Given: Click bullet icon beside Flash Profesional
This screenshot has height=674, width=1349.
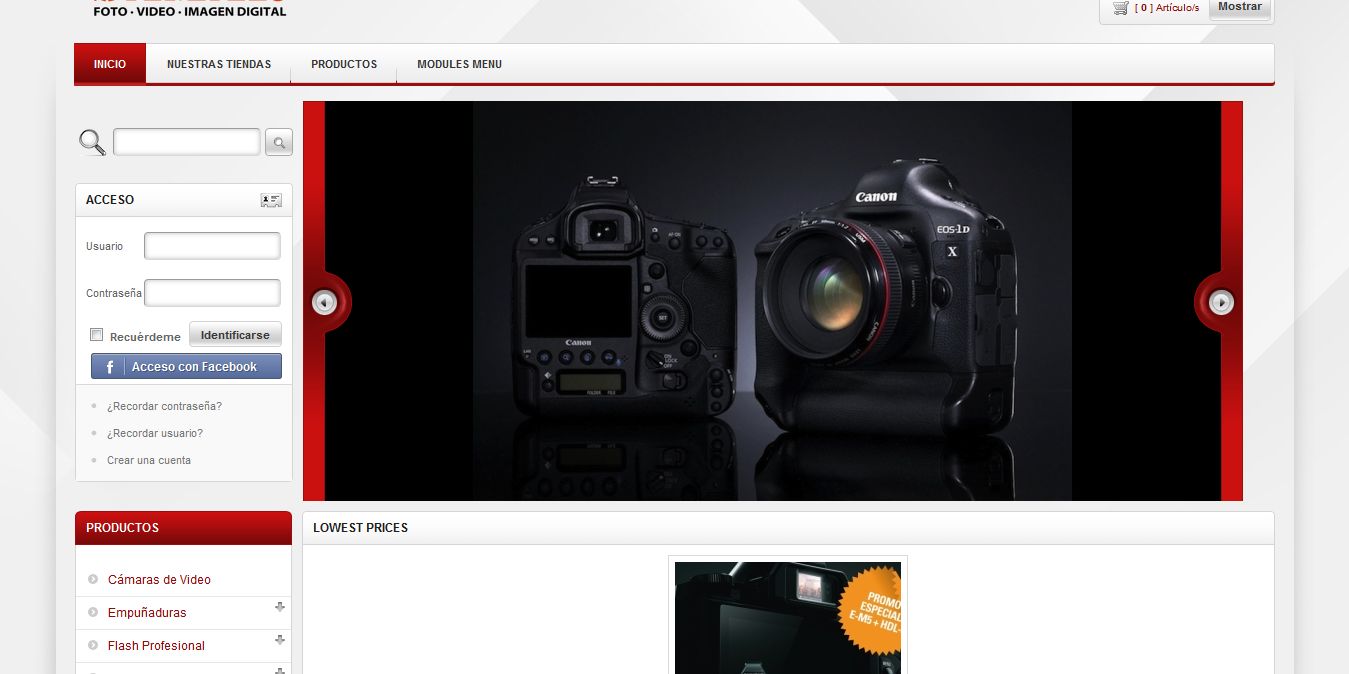Looking at the screenshot, I should [93, 645].
